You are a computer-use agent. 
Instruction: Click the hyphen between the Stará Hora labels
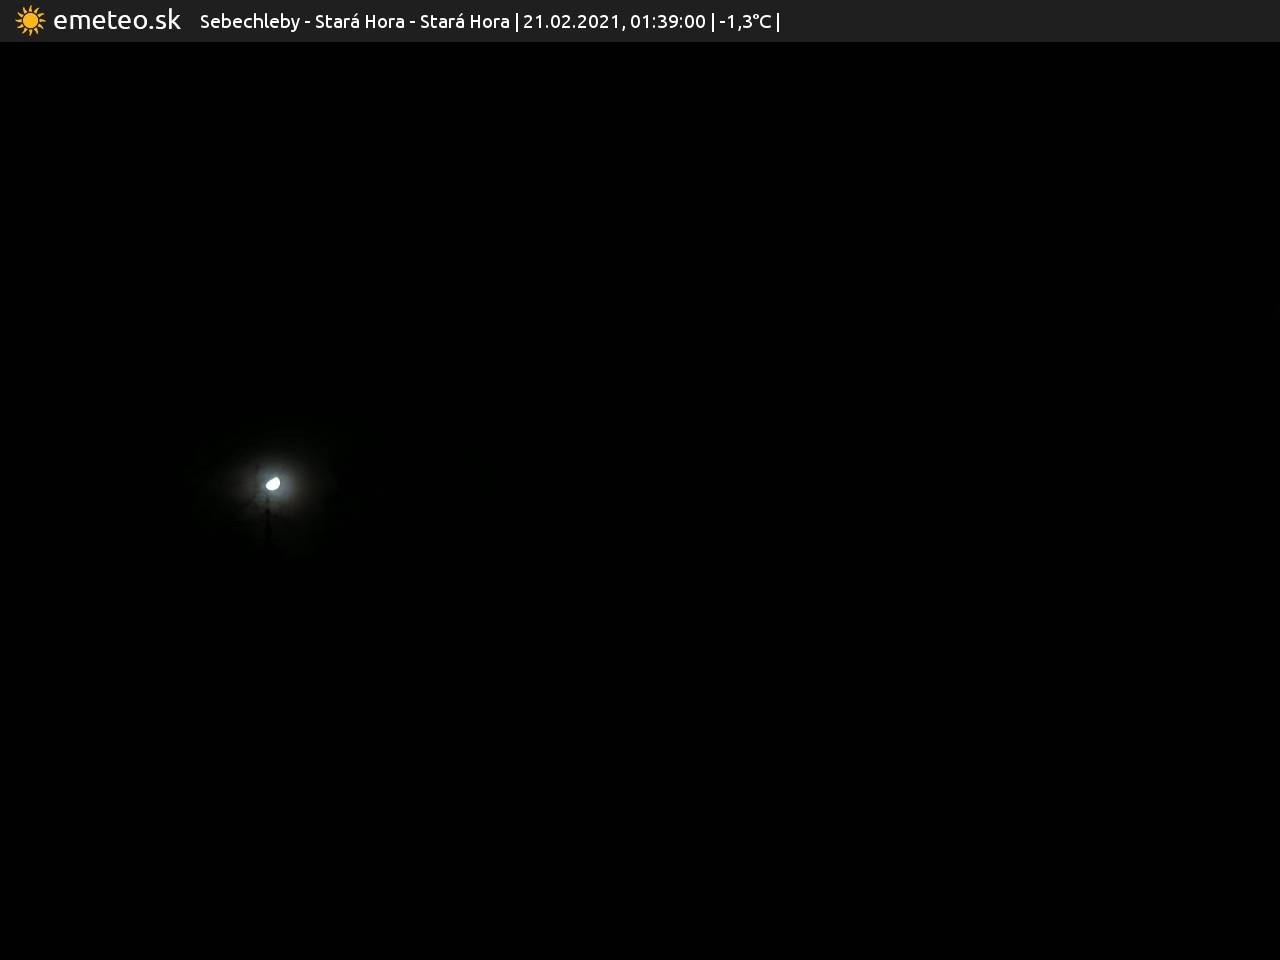click(x=412, y=22)
